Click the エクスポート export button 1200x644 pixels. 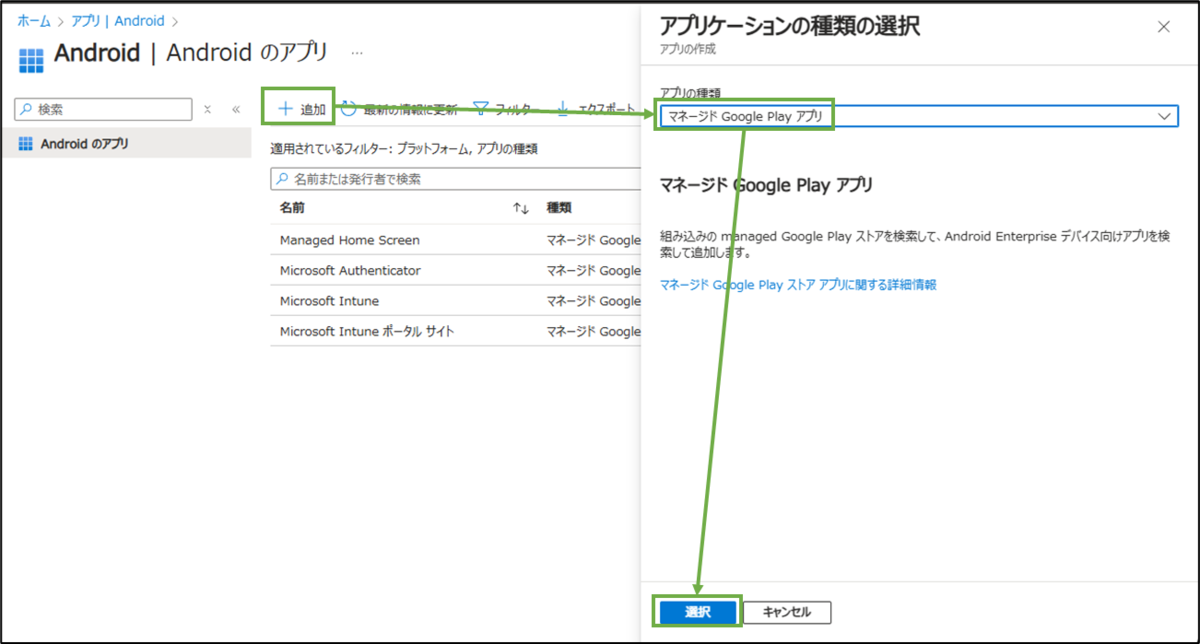click(x=596, y=109)
